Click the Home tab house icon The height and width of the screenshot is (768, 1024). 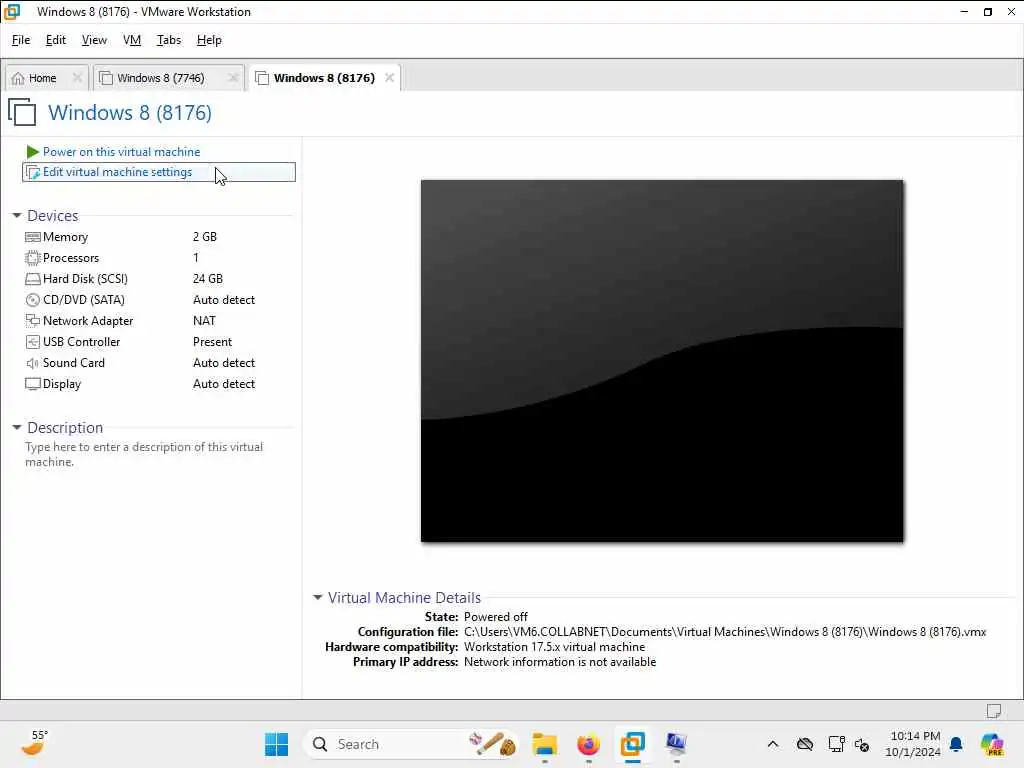pos(18,78)
